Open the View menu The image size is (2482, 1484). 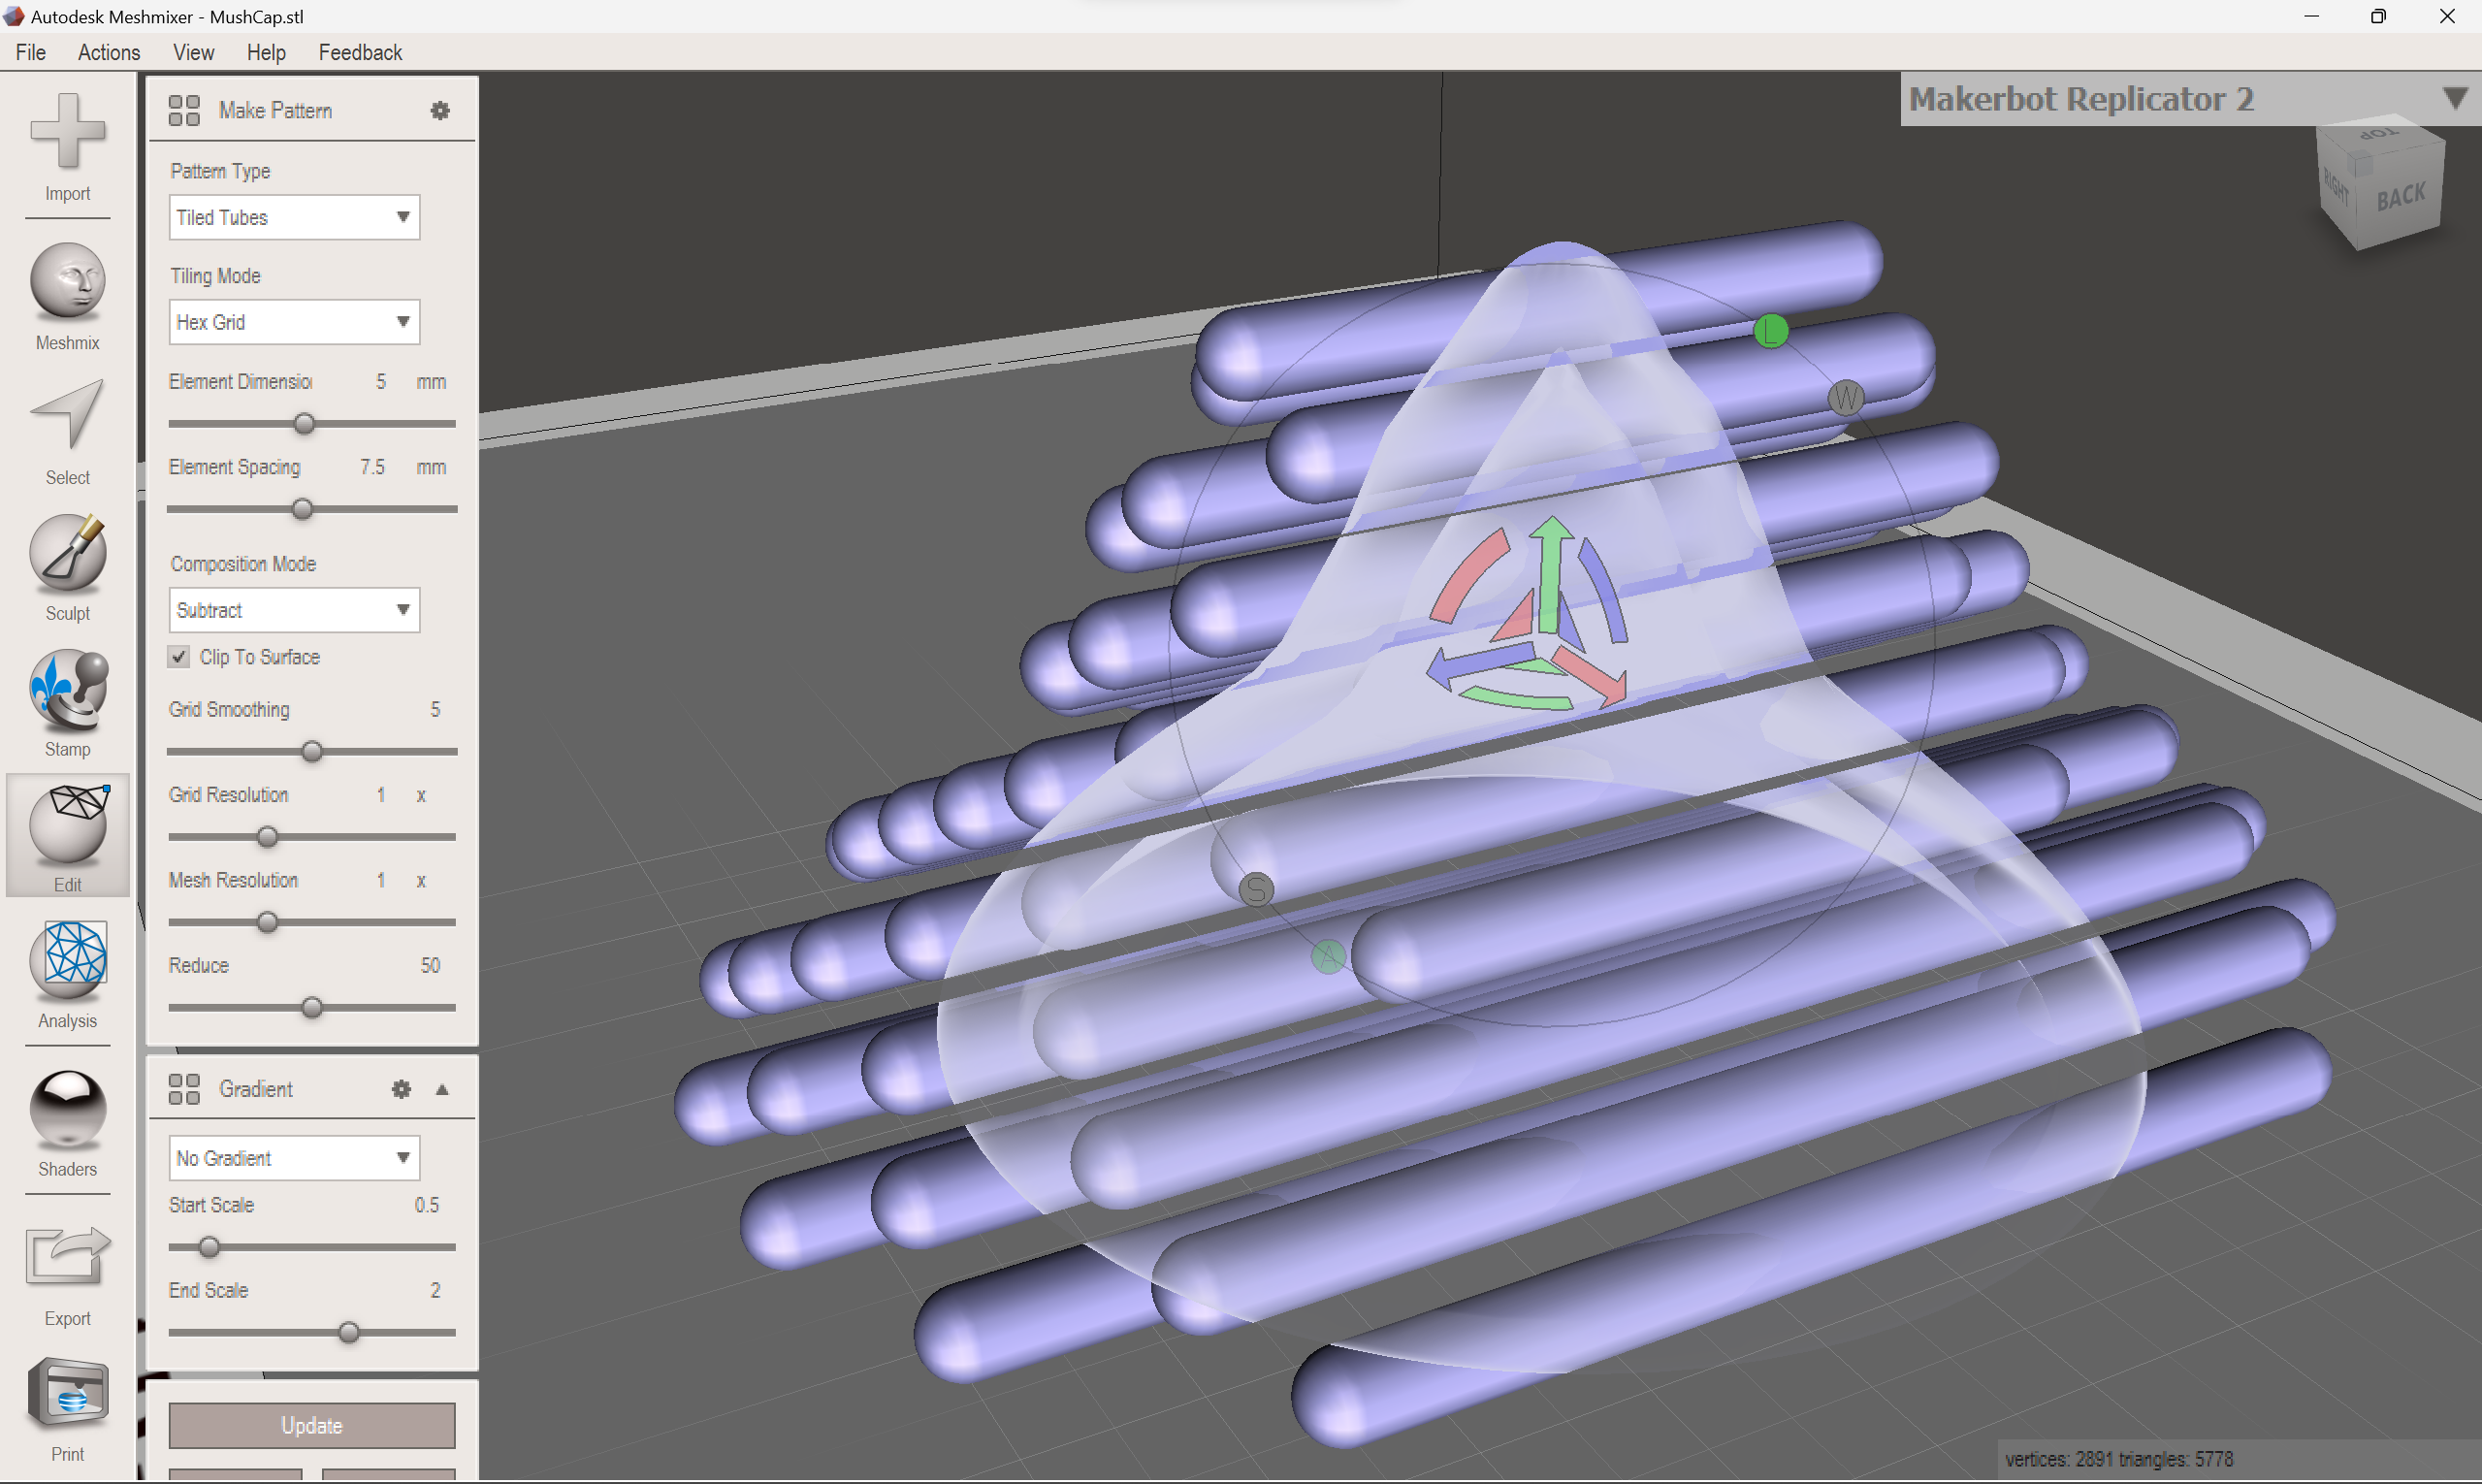click(193, 52)
